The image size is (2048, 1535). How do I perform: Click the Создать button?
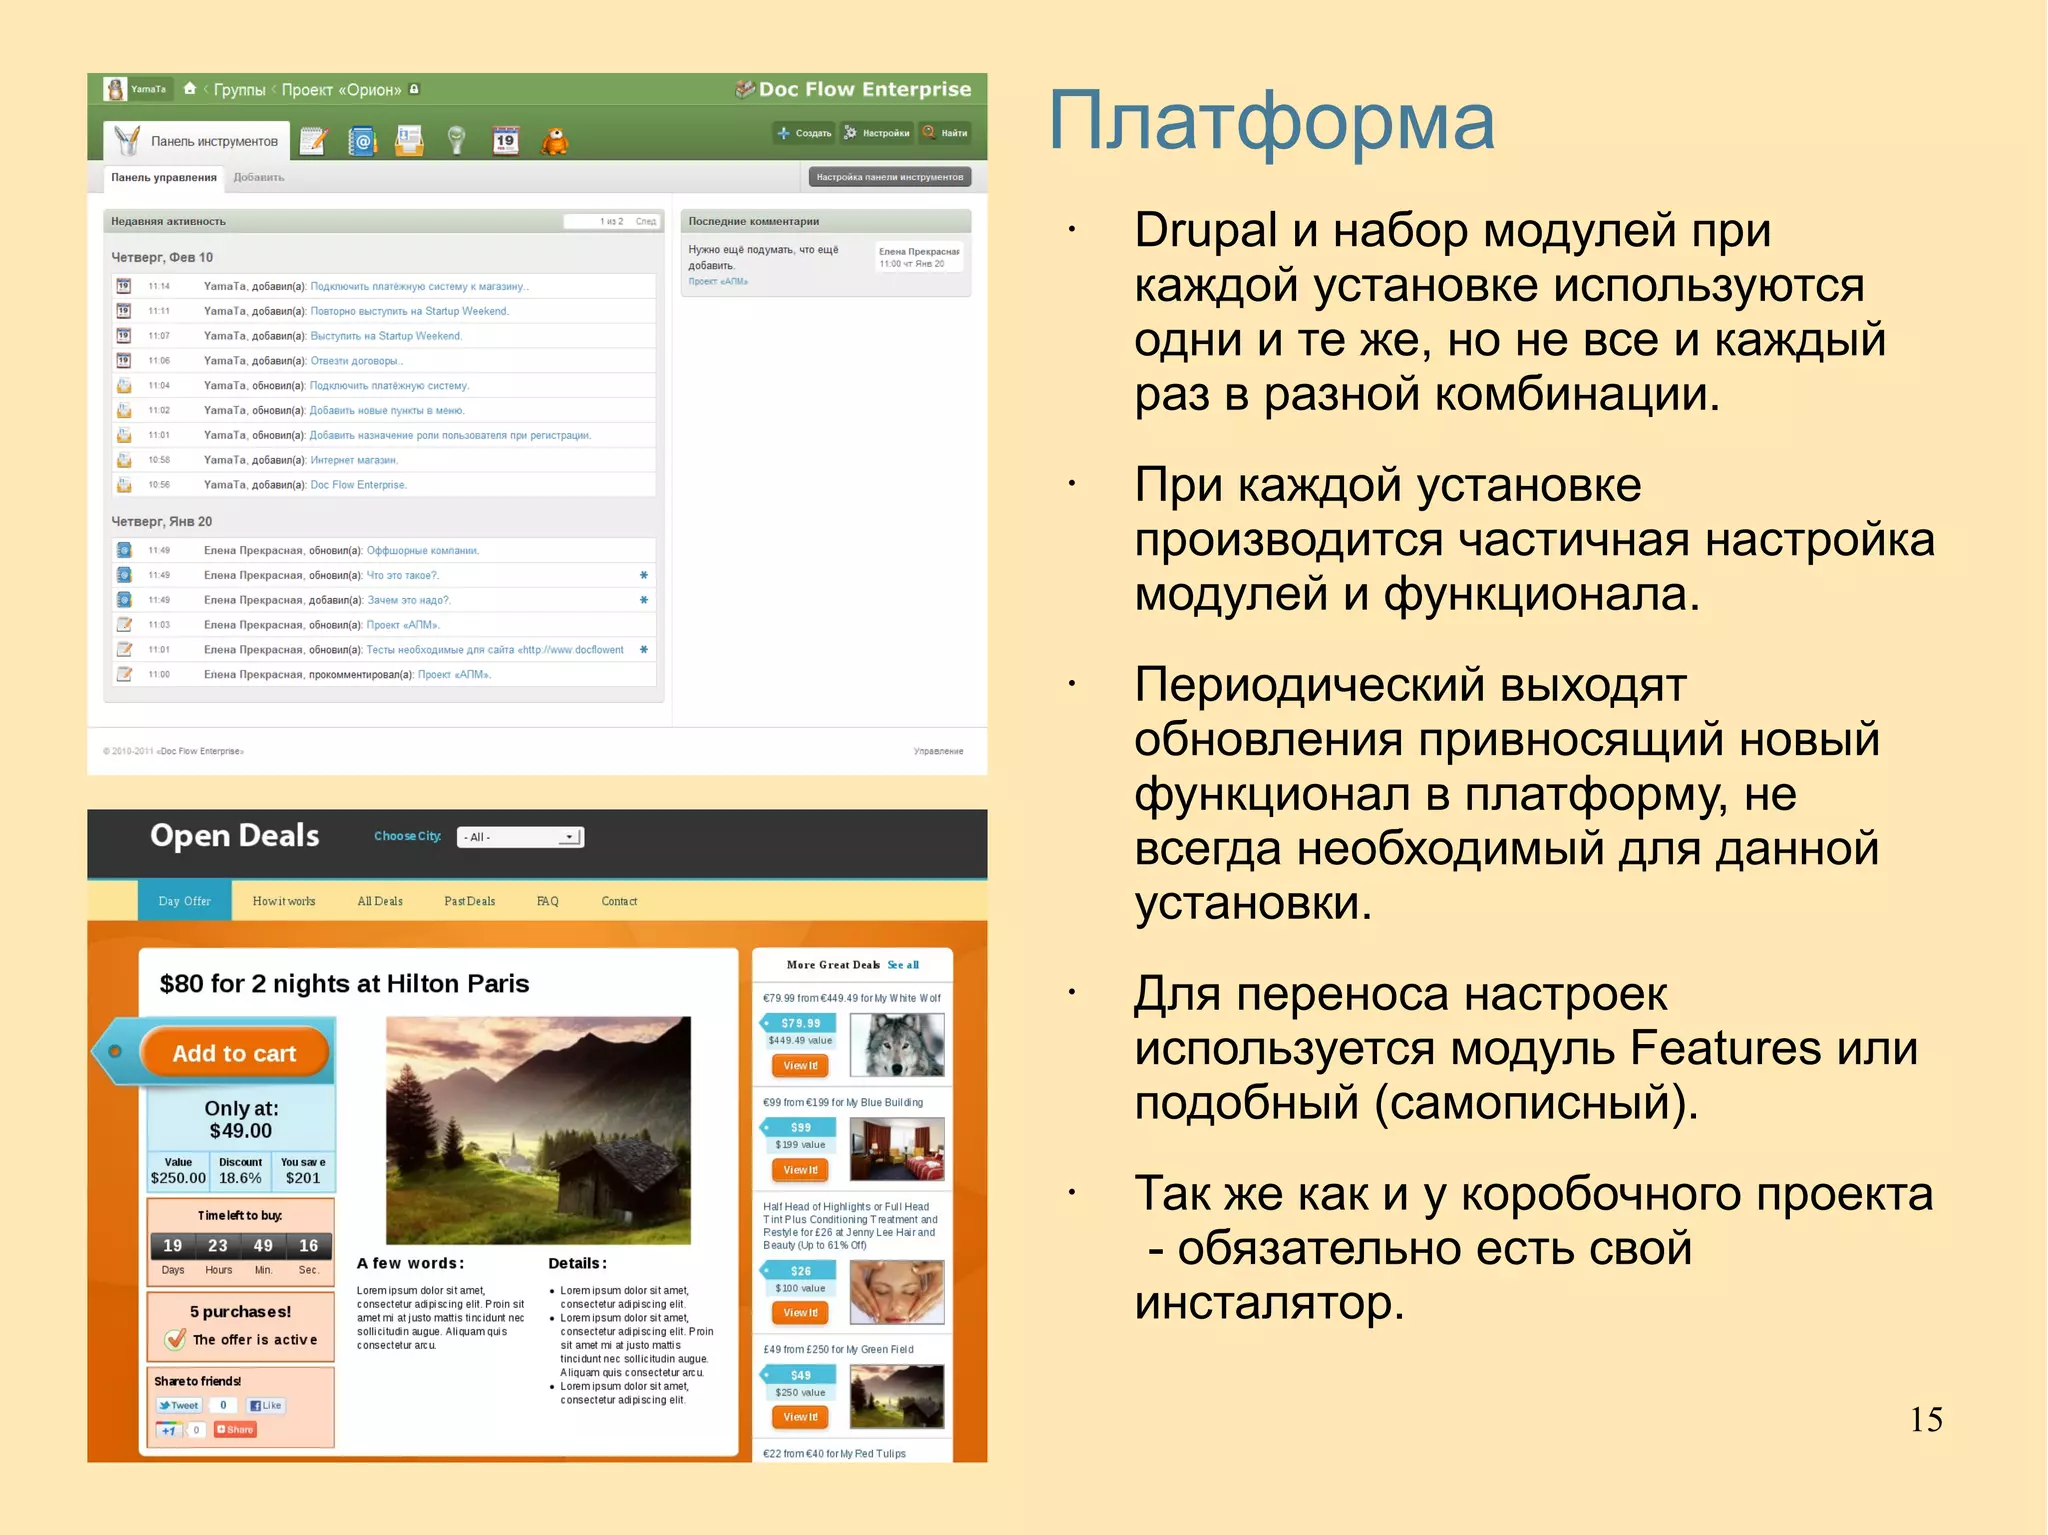point(804,133)
